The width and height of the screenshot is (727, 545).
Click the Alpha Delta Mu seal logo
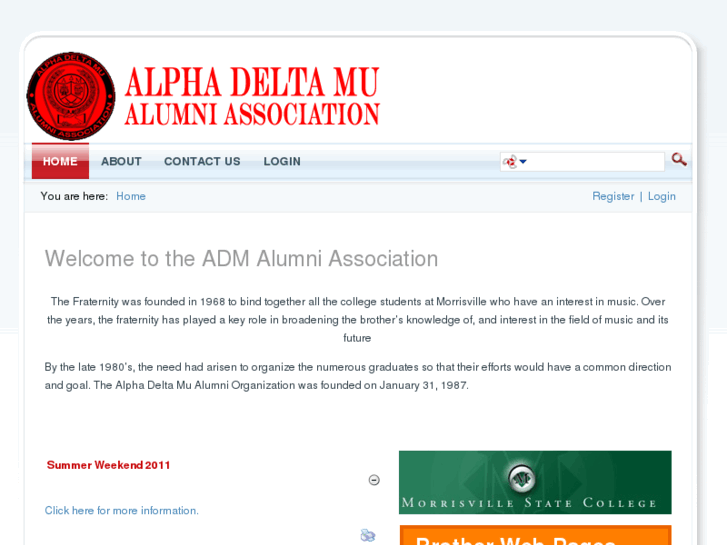[x=71, y=97]
